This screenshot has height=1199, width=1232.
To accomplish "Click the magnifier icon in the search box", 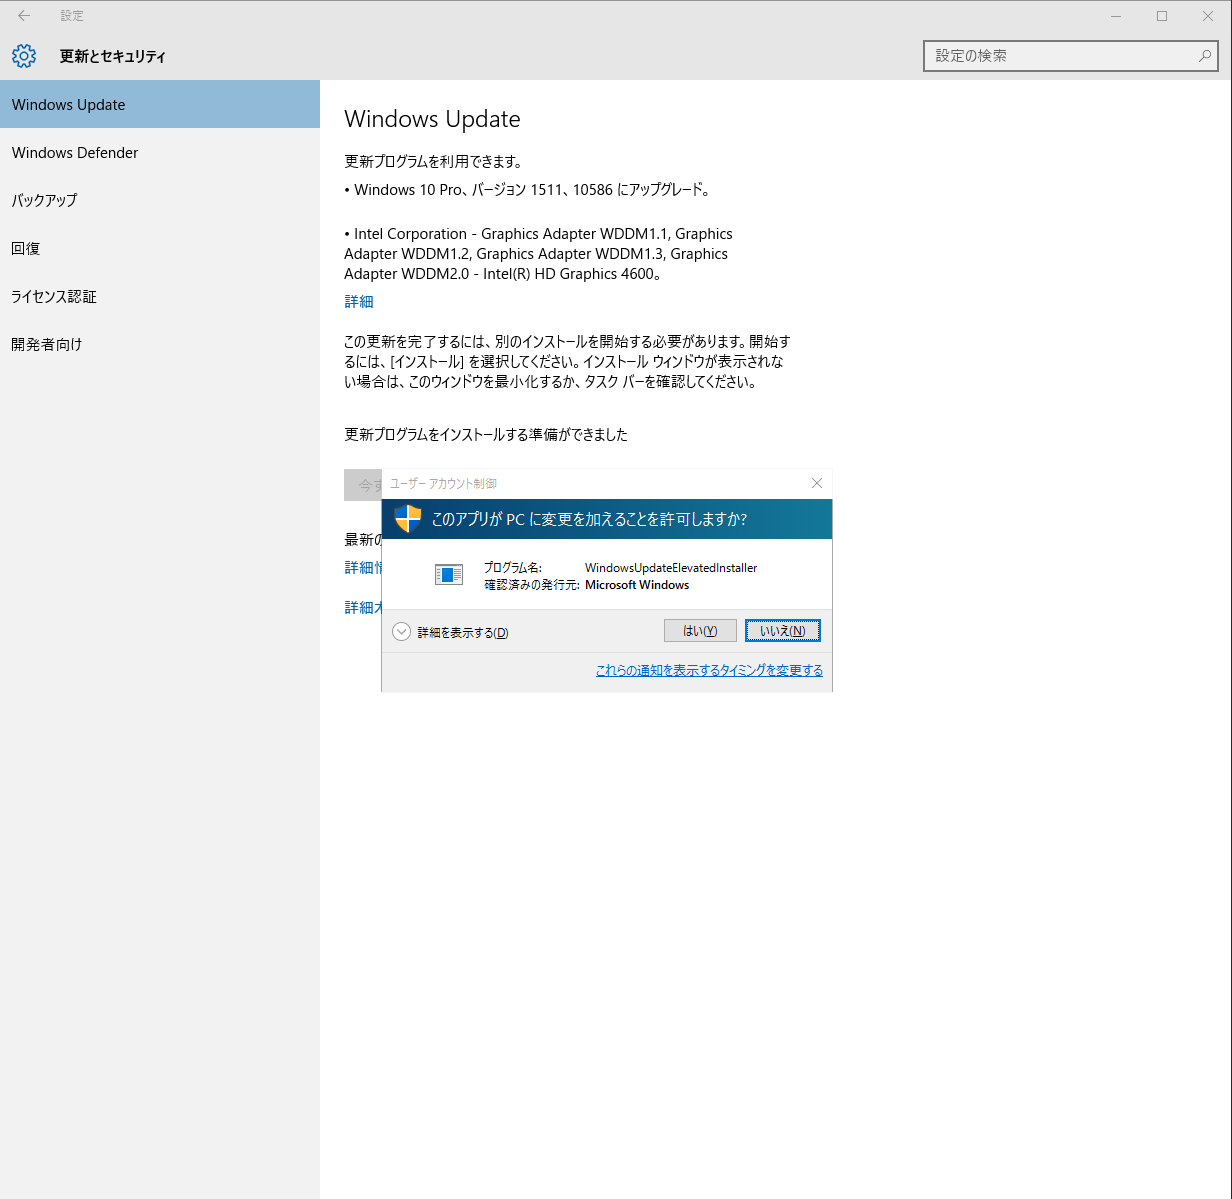I will tap(1204, 56).
